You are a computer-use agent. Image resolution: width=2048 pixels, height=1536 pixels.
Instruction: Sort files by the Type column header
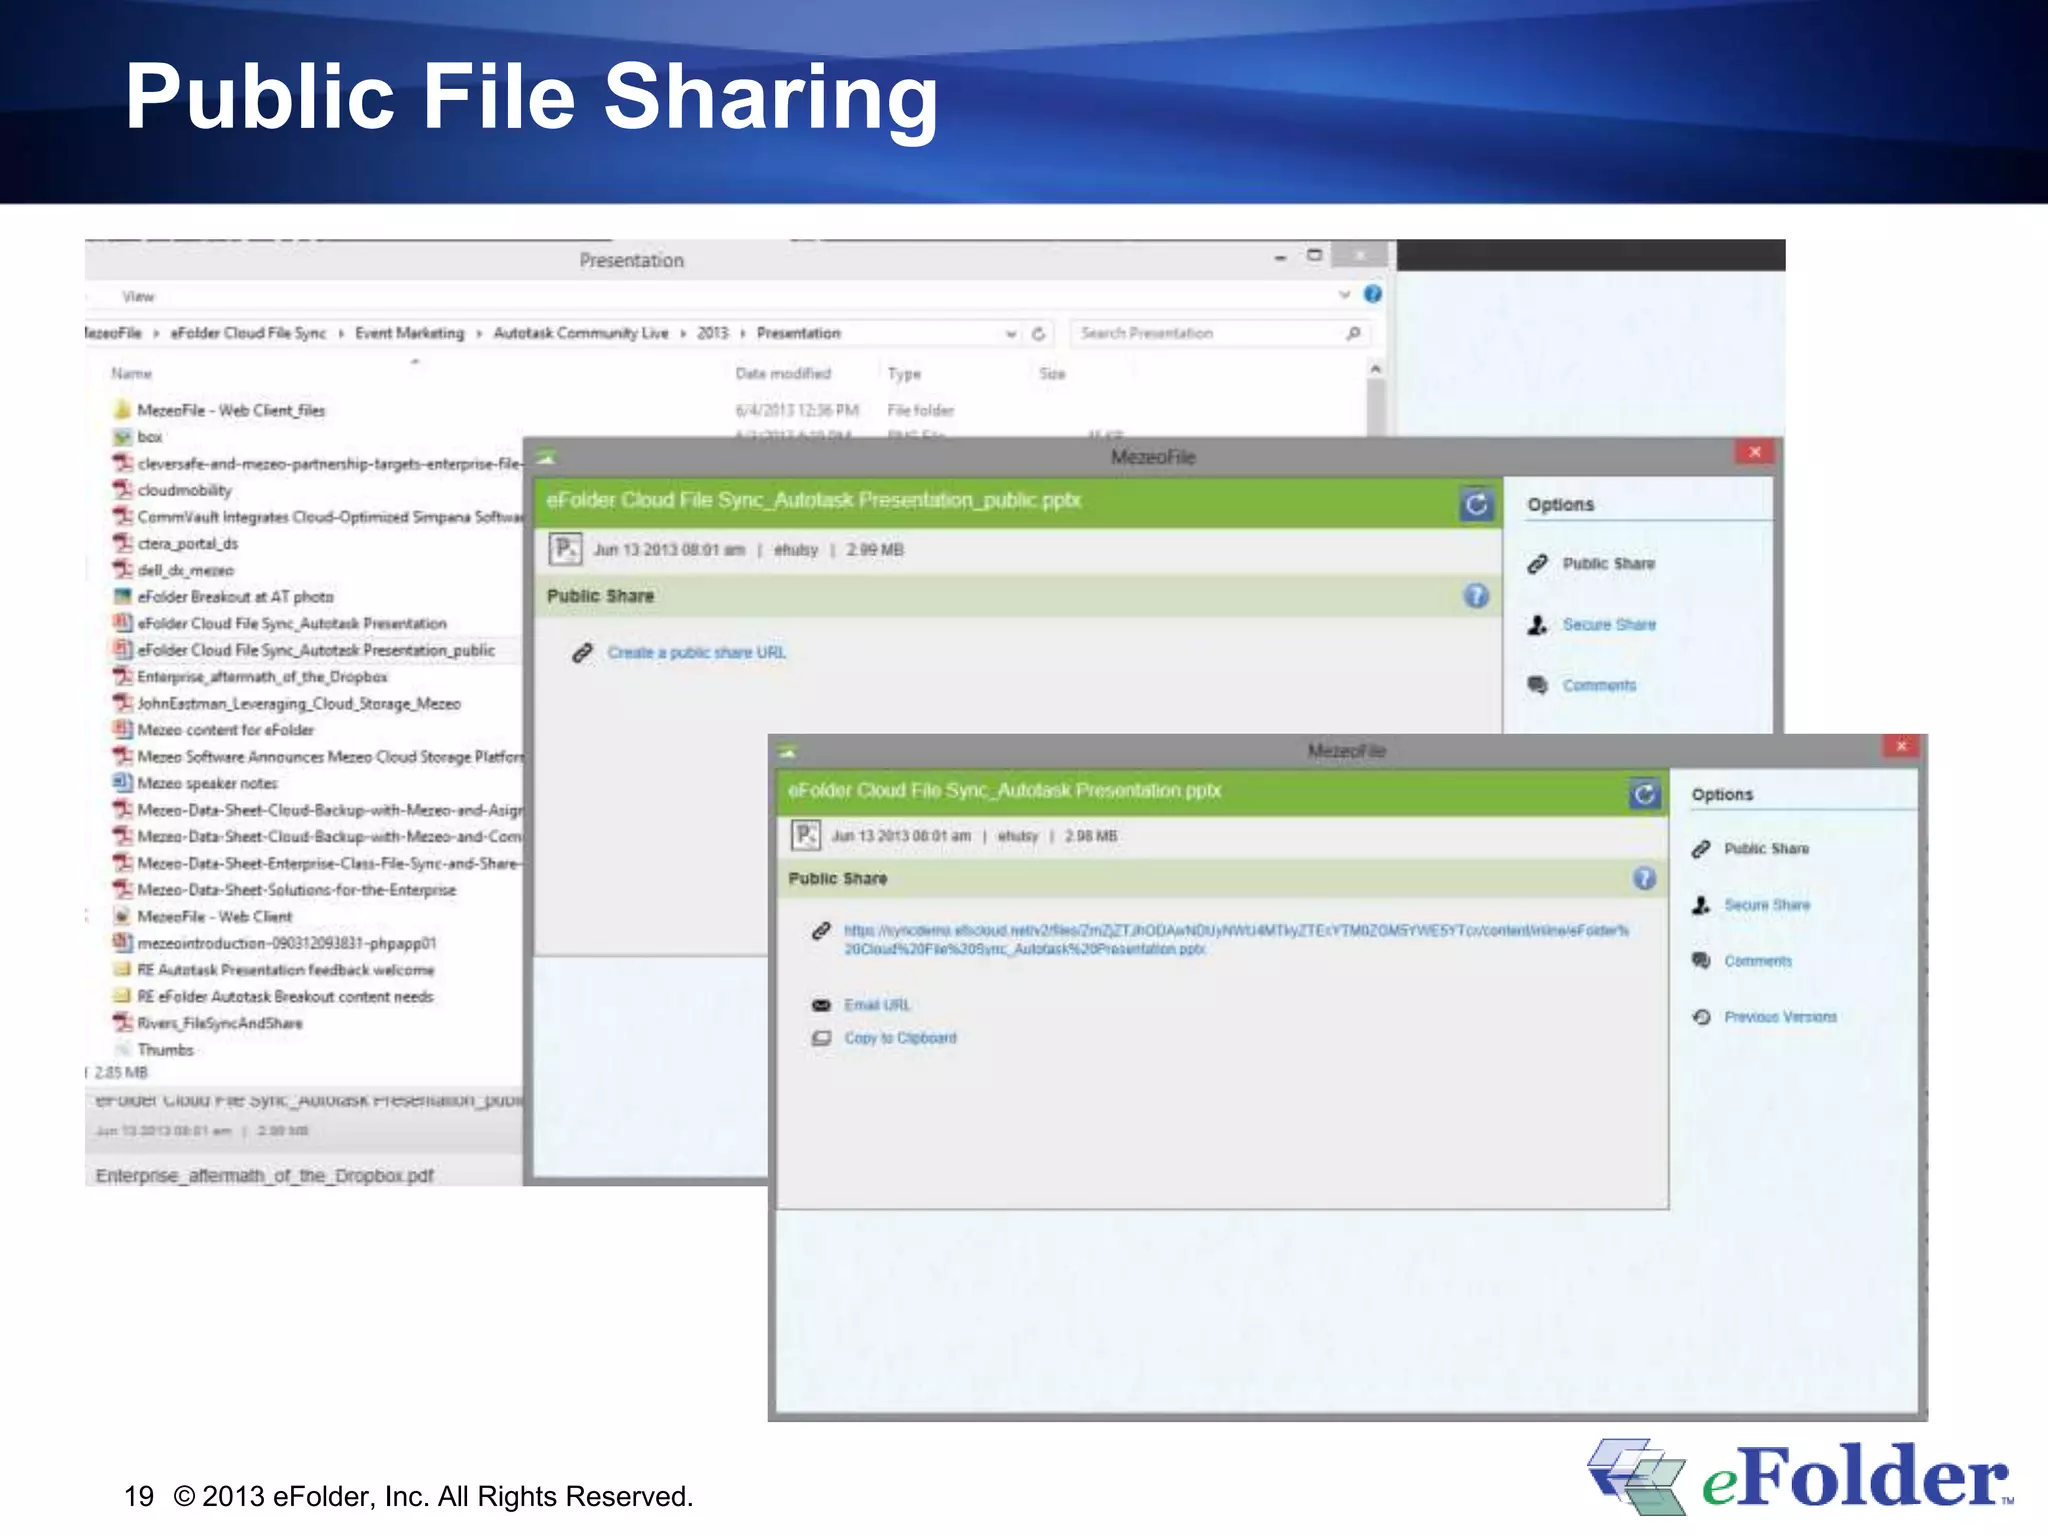pyautogui.click(x=904, y=374)
